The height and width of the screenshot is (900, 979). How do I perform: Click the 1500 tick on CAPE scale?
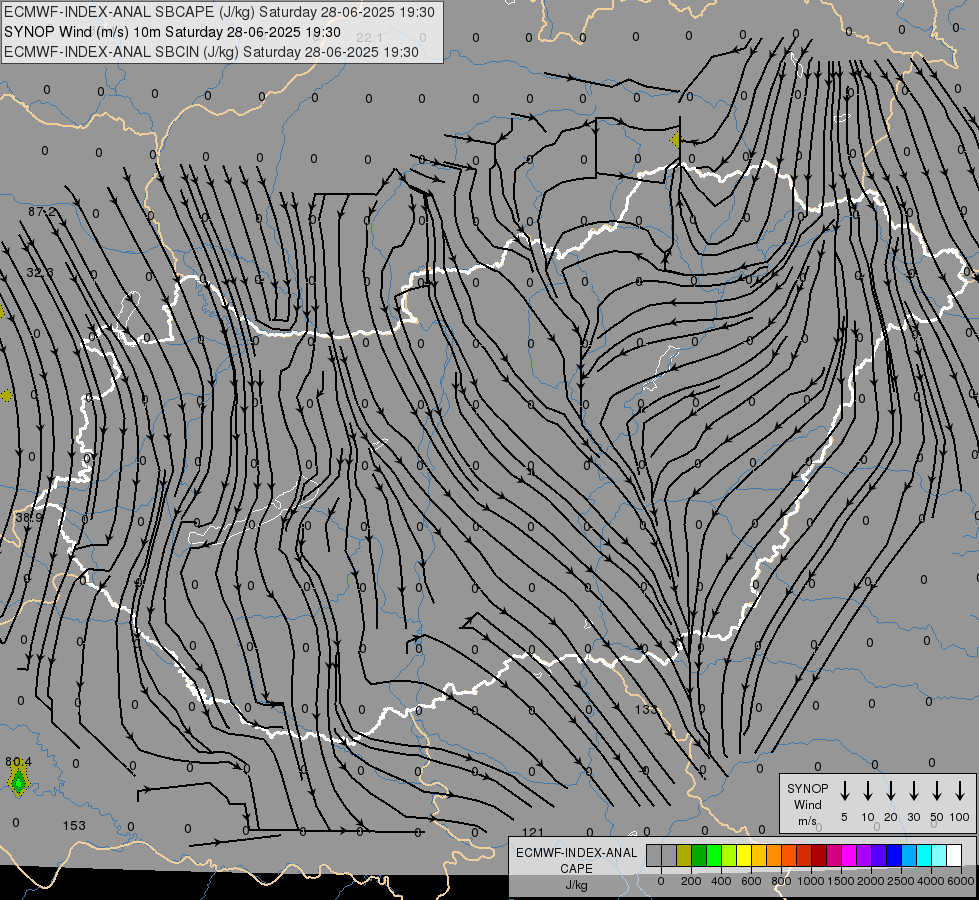tap(841, 881)
